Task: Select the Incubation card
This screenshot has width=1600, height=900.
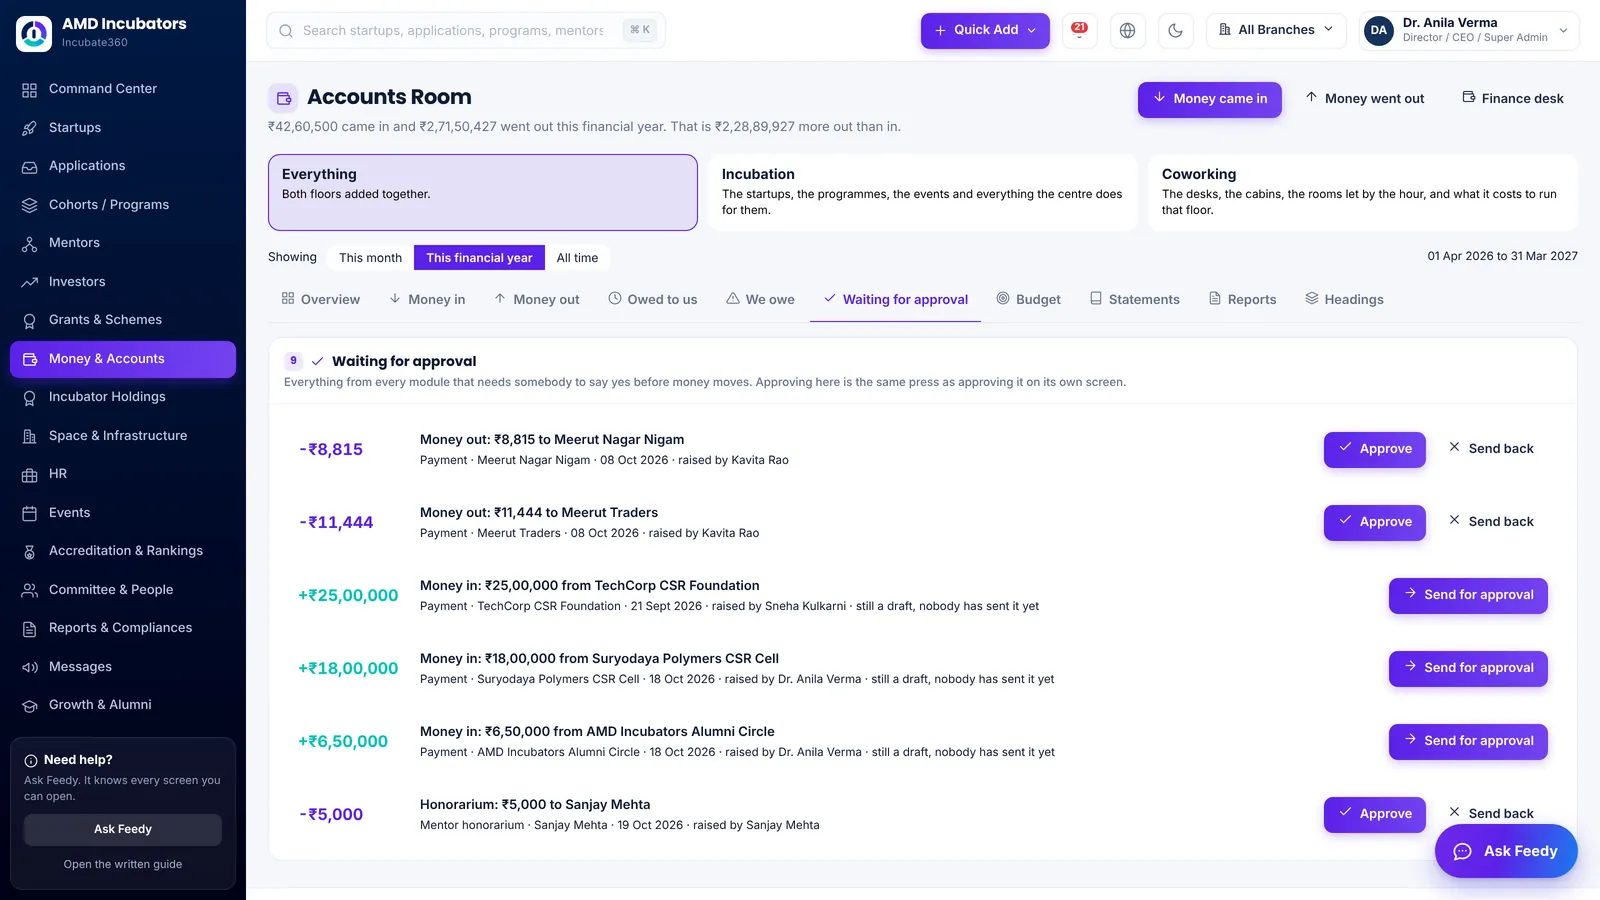Action: click(x=922, y=192)
